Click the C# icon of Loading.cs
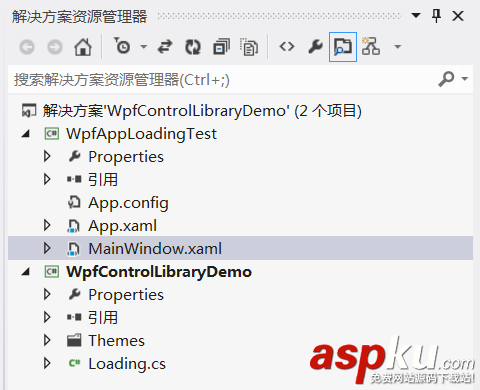Image resolution: width=480 pixels, height=390 pixels. (x=74, y=363)
